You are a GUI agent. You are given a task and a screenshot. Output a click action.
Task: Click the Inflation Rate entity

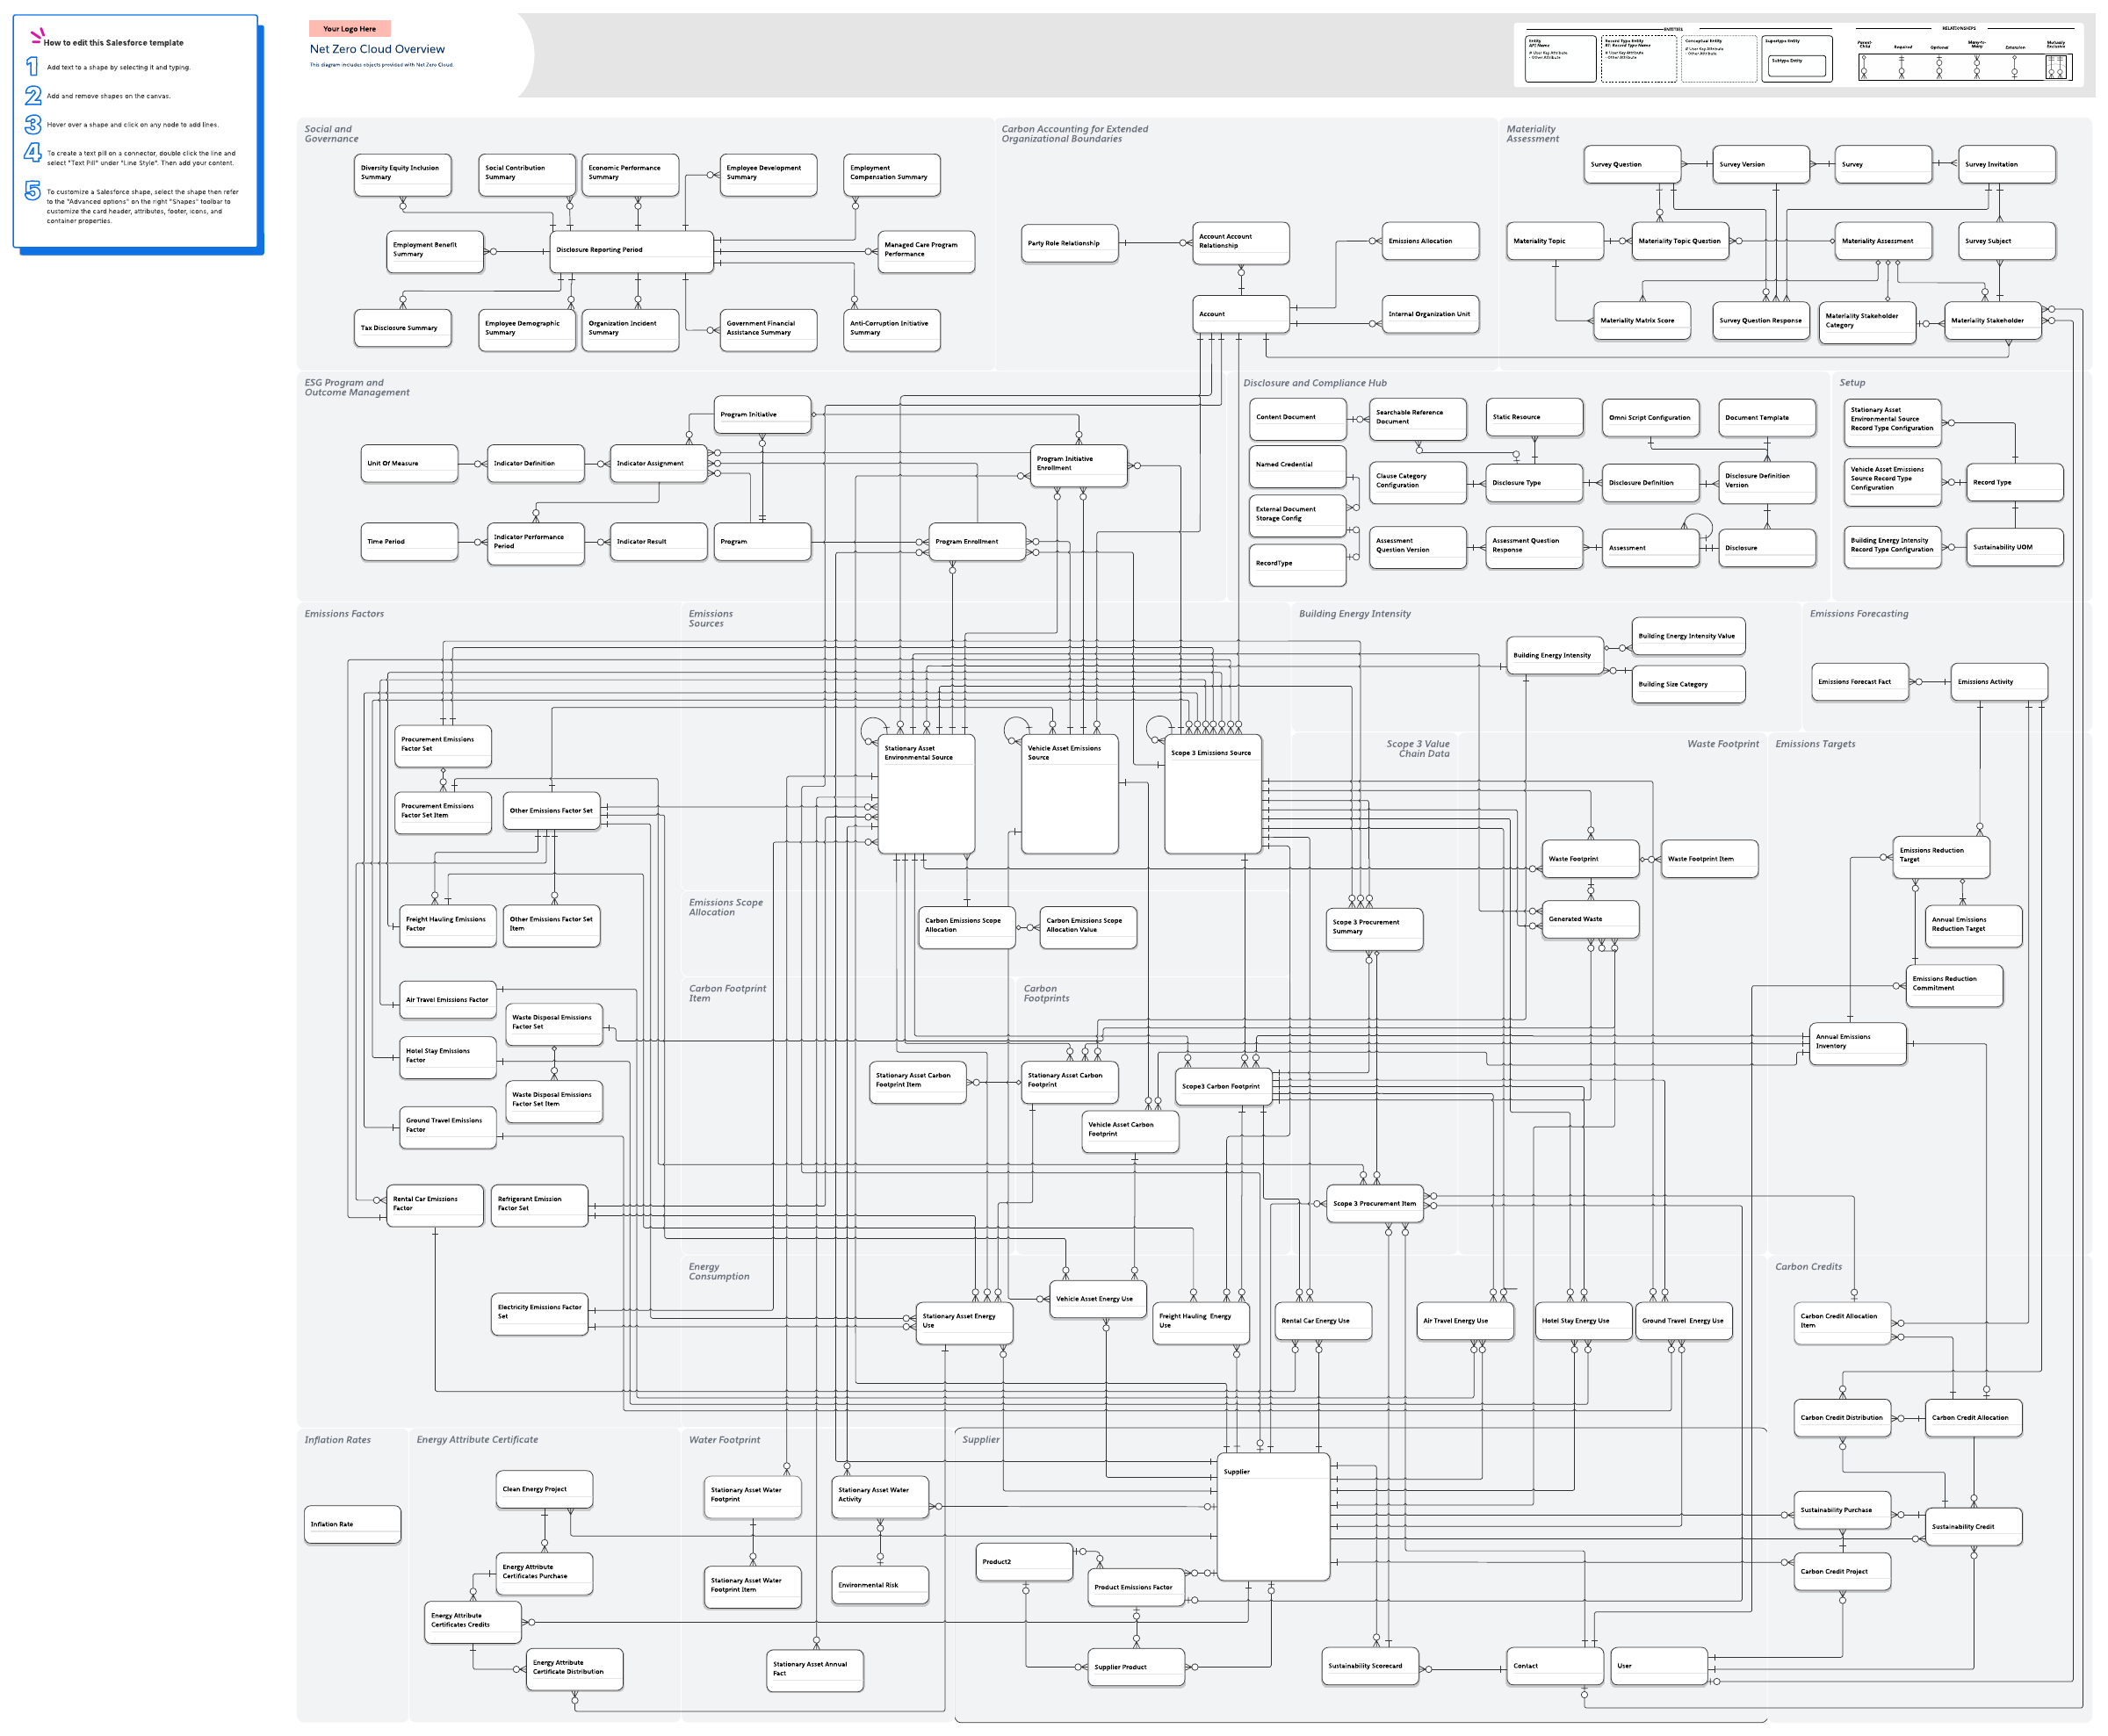(352, 1524)
